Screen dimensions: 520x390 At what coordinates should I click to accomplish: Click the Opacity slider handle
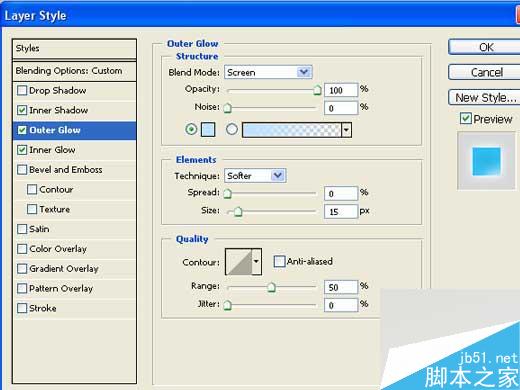coord(317,90)
